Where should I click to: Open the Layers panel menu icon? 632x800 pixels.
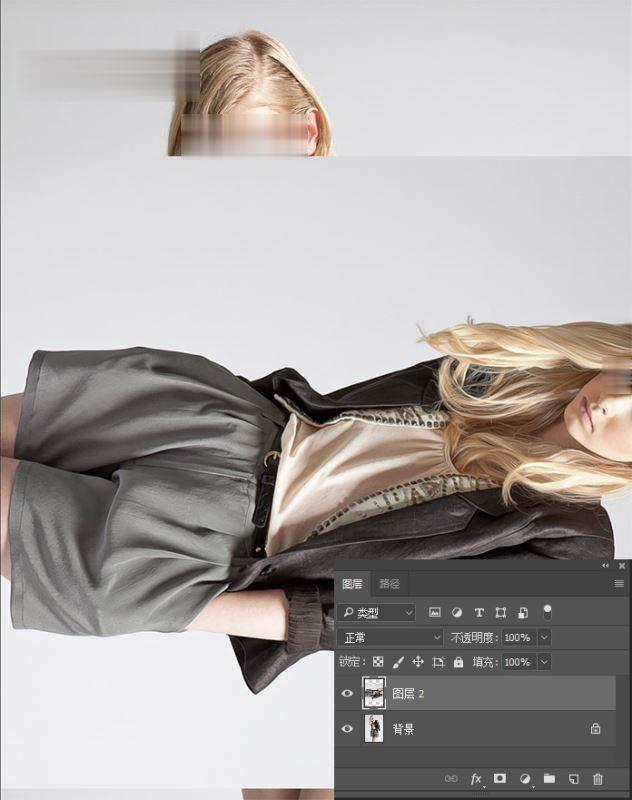click(619, 584)
